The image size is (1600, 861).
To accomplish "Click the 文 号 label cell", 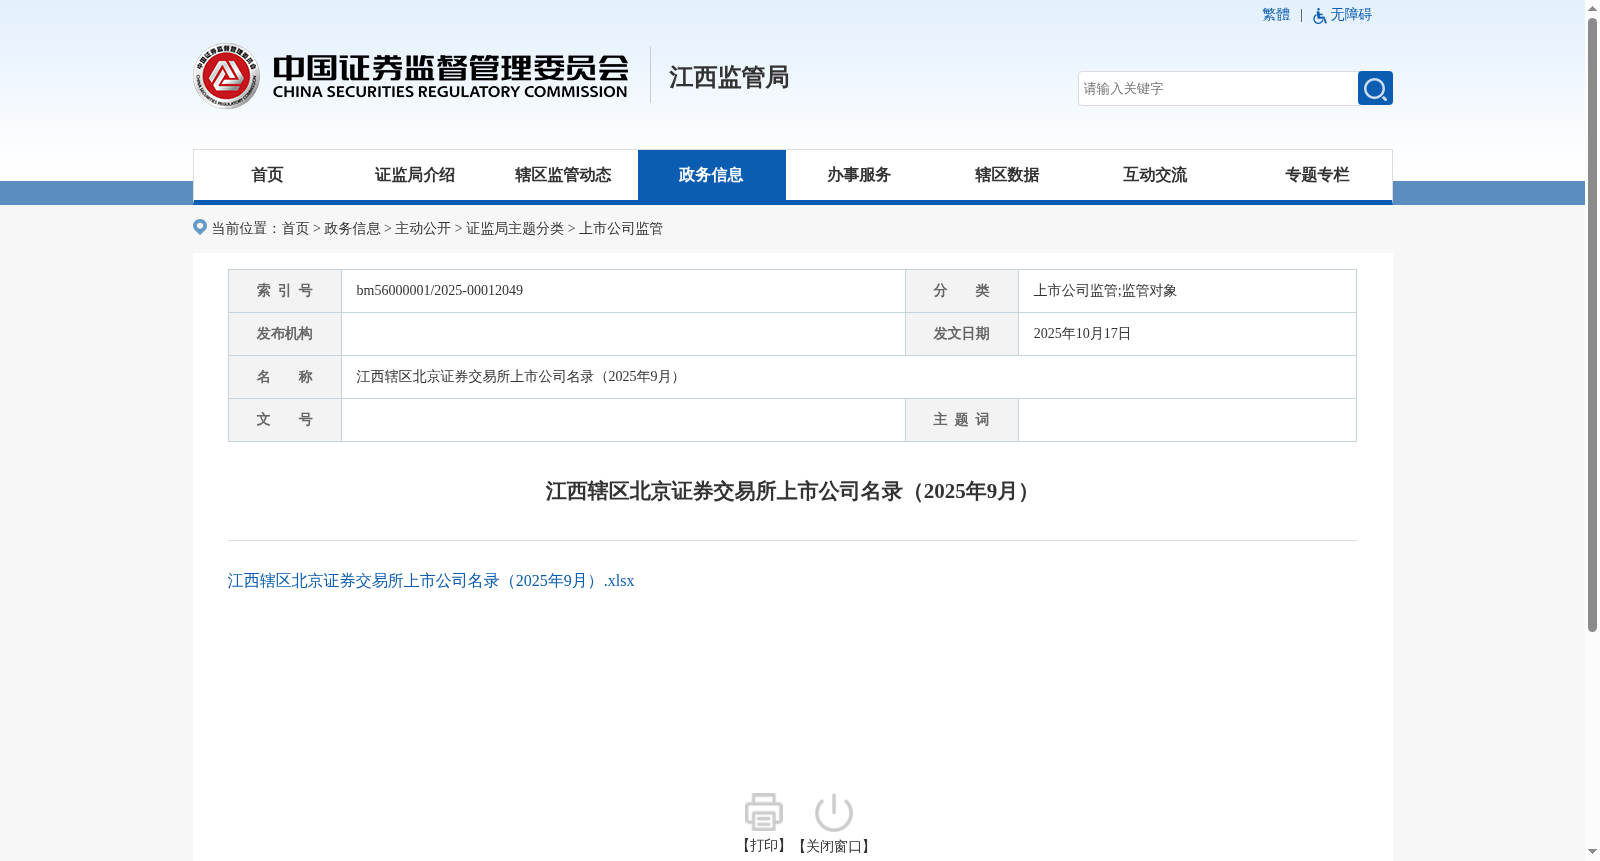I will tap(285, 420).
